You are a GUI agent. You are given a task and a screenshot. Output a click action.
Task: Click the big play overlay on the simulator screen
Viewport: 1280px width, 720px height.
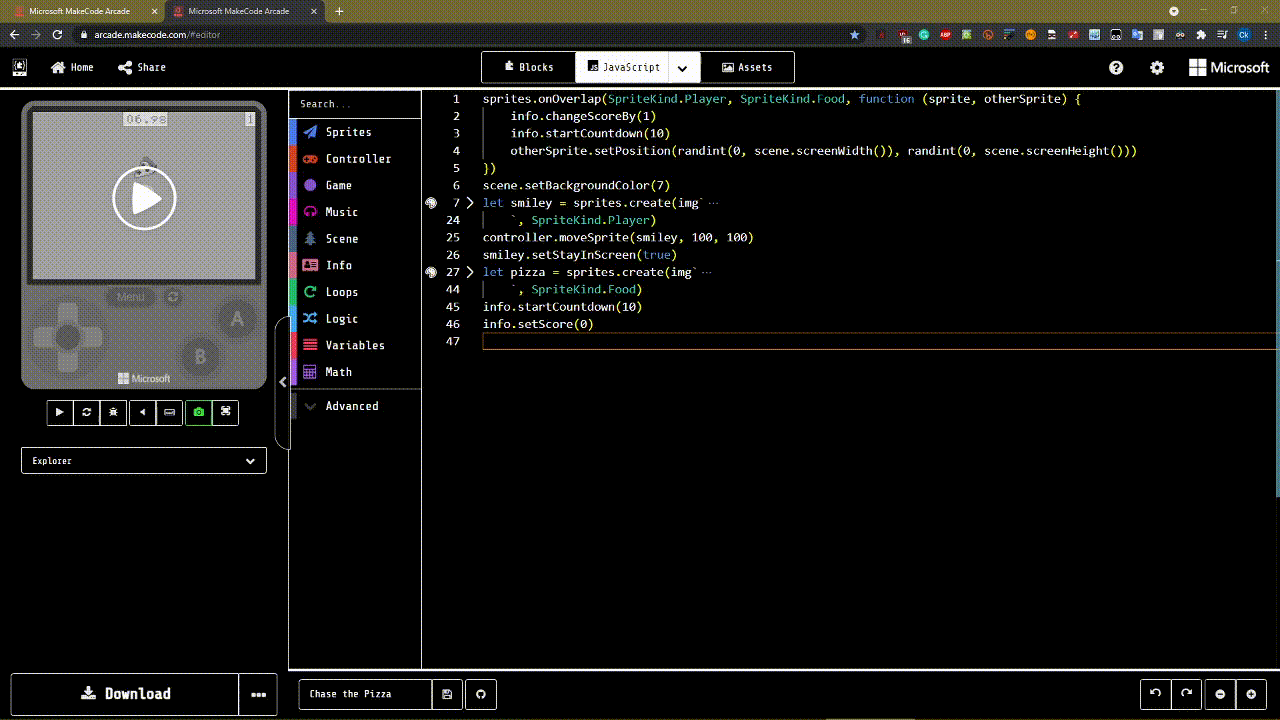click(144, 198)
